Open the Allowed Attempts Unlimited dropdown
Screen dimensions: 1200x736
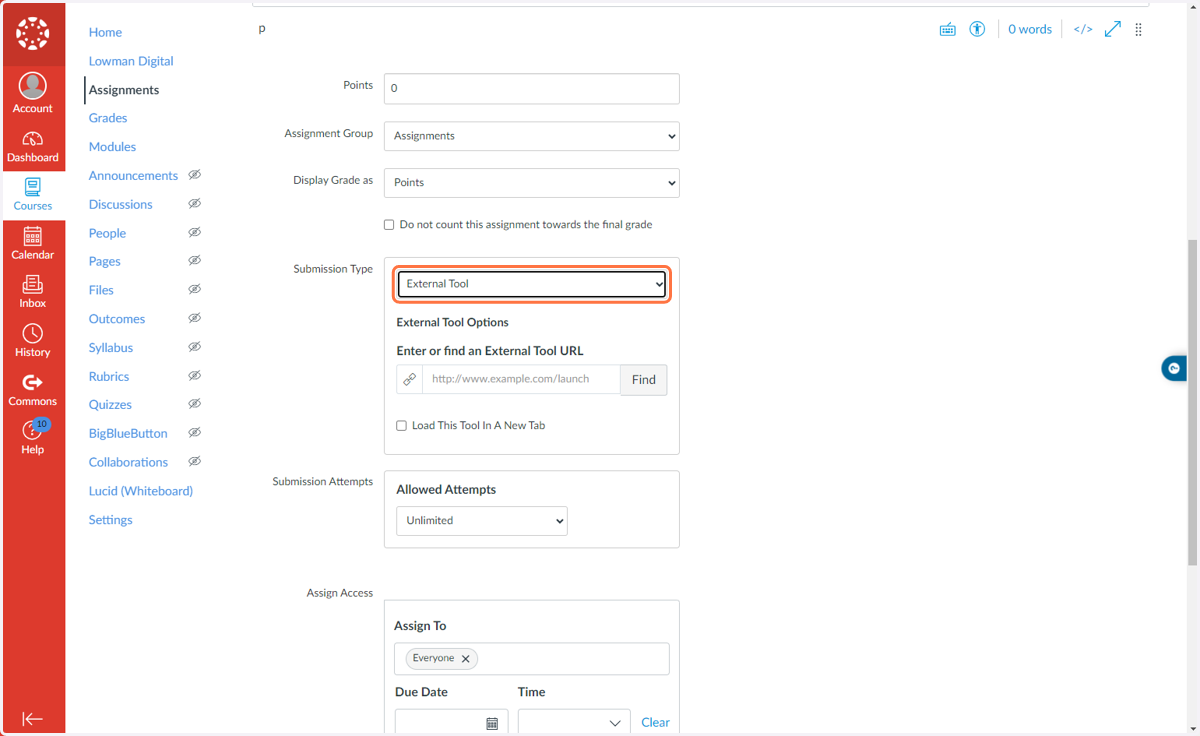pos(482,521)
